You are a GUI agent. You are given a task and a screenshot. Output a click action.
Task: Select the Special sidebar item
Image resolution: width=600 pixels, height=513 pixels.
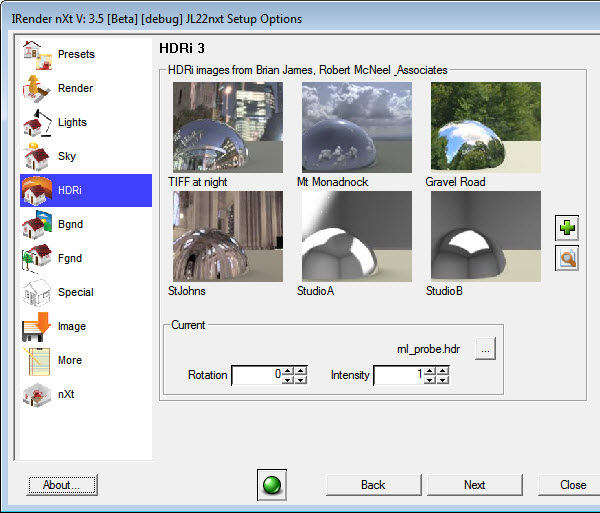[75, 292]
